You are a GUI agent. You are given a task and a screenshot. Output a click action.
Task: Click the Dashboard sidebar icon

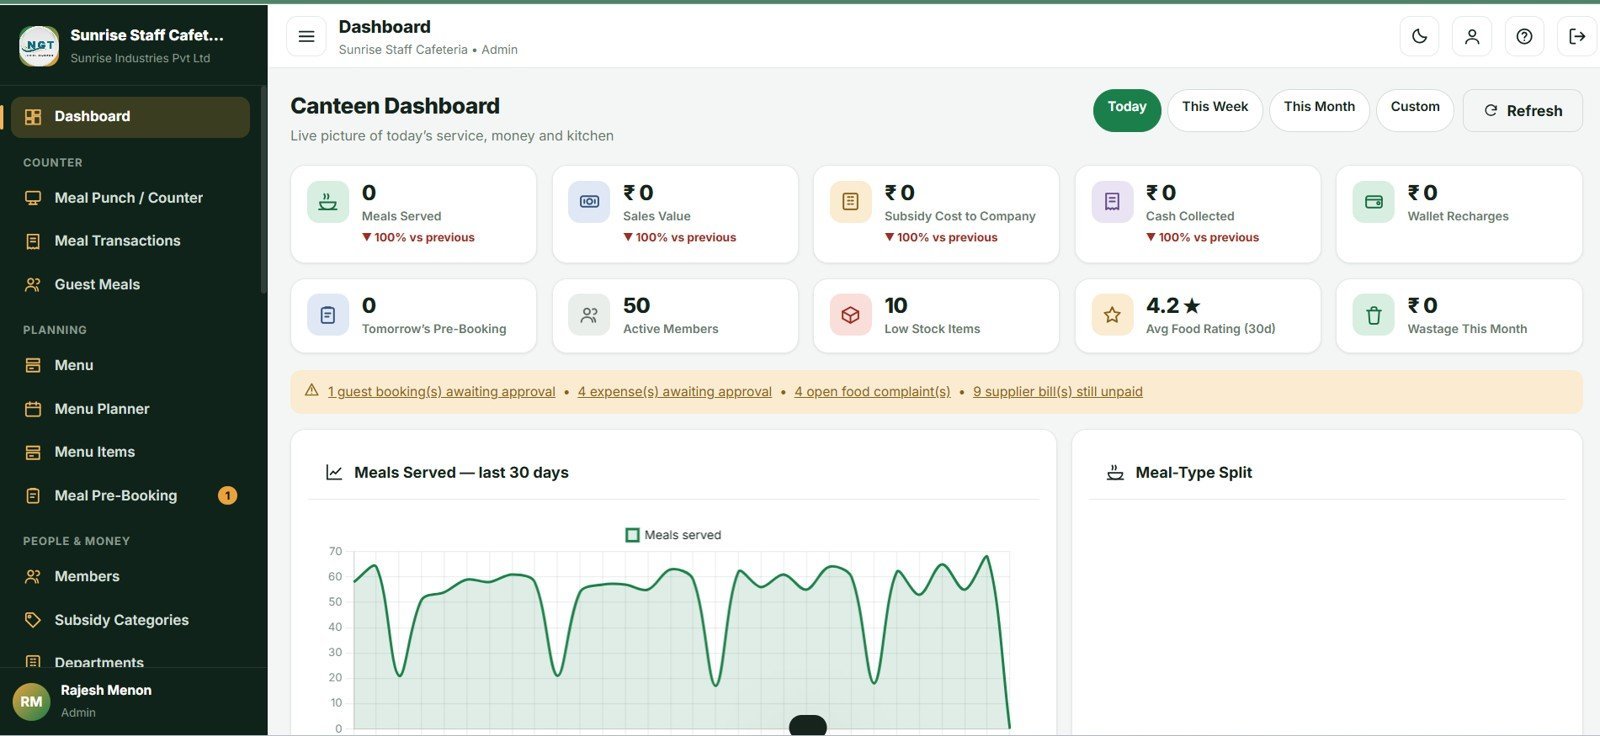33,117
